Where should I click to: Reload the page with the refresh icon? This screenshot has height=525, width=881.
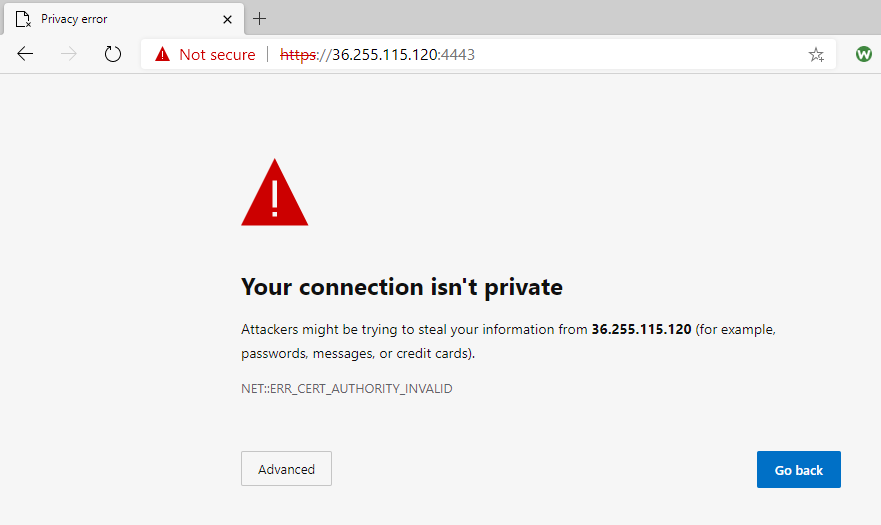113,54
